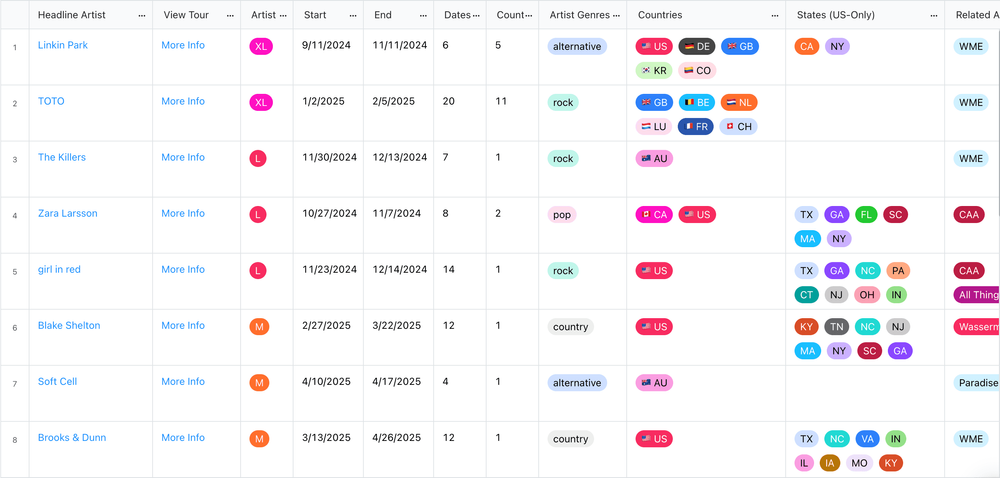
Task: Select the M badge in Blake Shelton row
Action: point(259,327)
